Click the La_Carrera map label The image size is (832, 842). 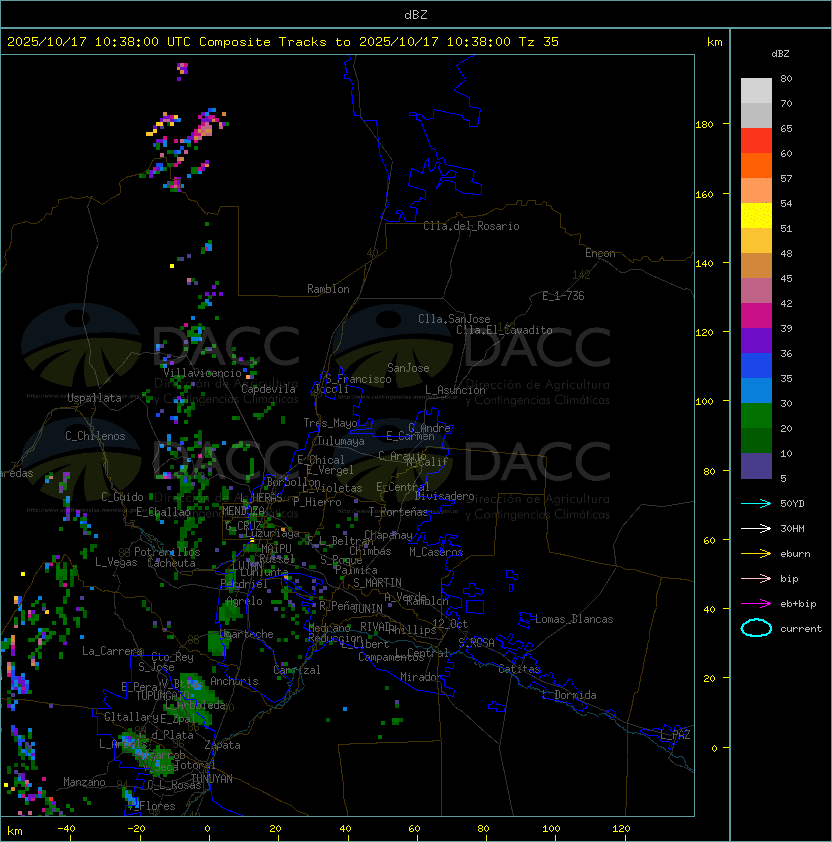113,651
